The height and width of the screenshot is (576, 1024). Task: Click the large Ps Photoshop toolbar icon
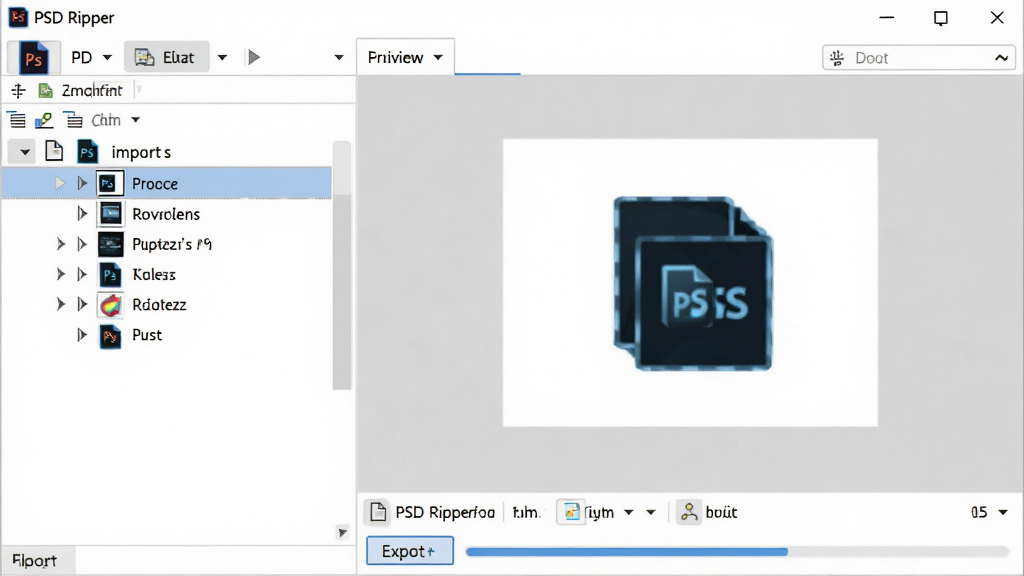(x=33, y=57)
